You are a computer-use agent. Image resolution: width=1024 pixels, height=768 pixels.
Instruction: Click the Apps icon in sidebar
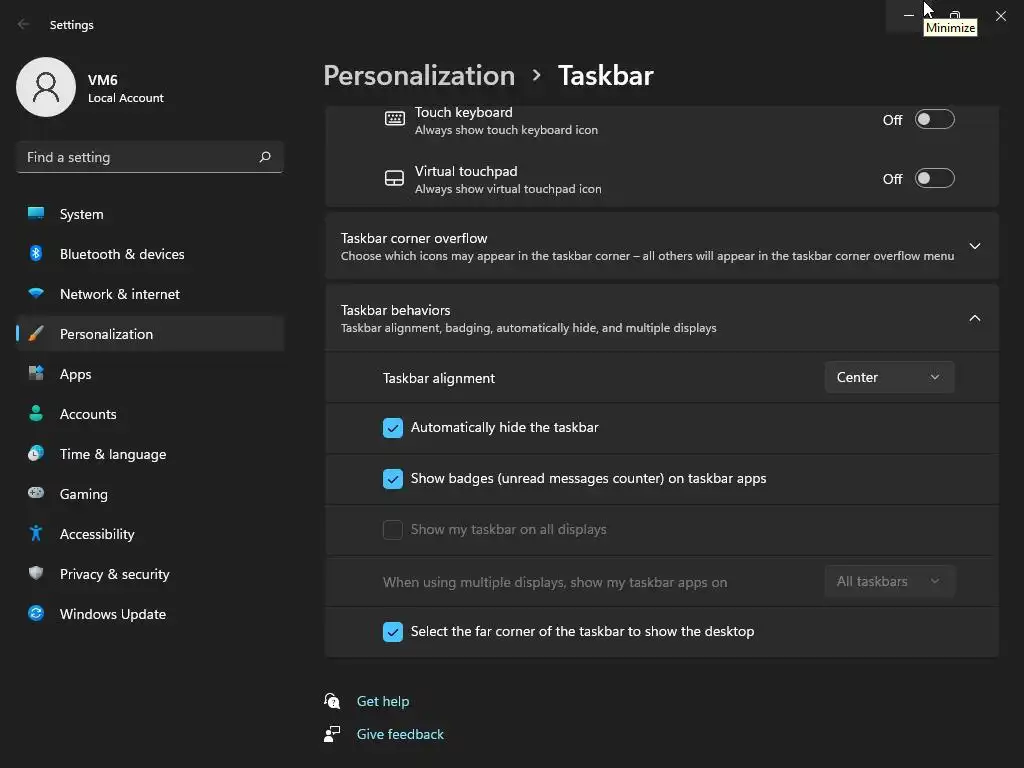click(36, 374)
